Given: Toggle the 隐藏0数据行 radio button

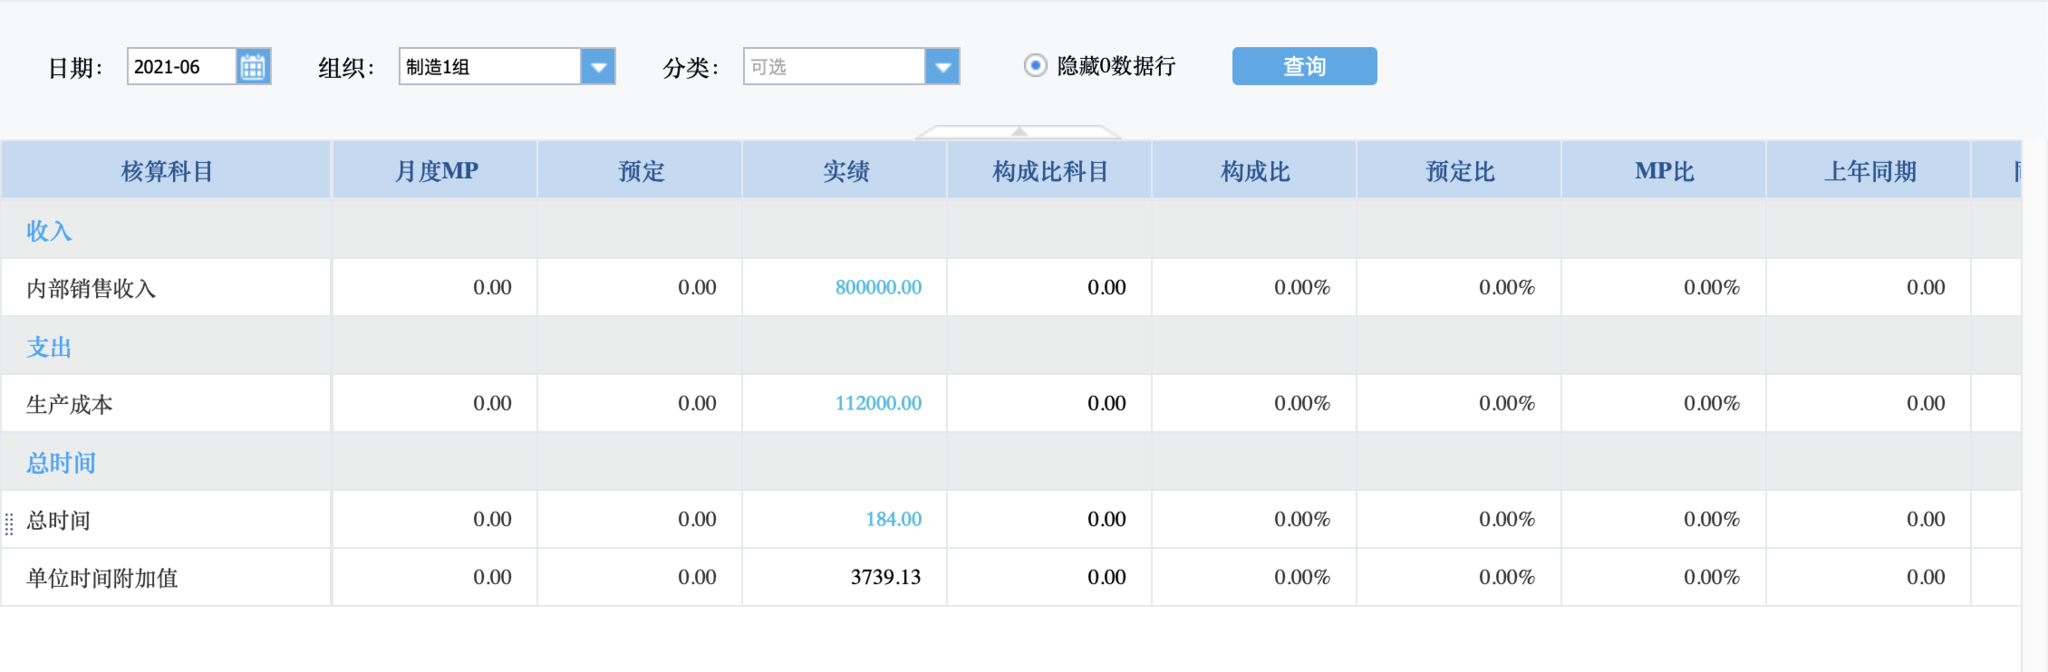Looking at the screenshot, I should 1035,66.
